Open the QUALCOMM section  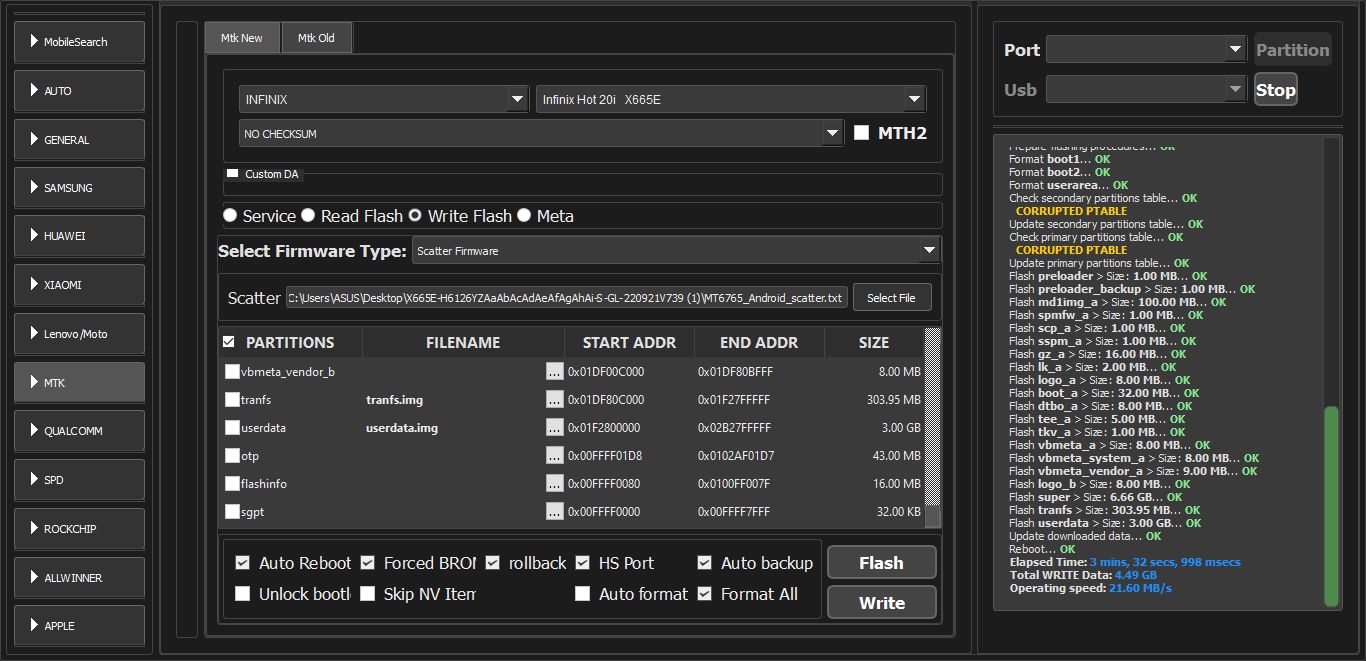(80, 431)
